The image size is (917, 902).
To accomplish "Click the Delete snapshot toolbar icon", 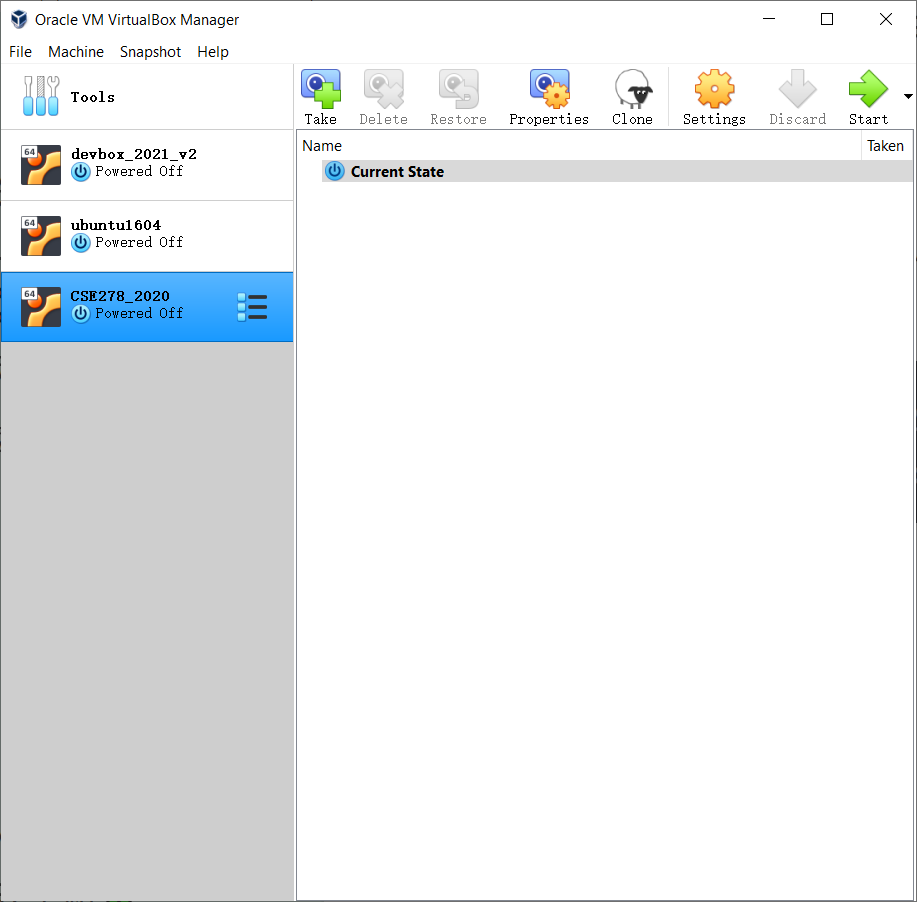I will (x=384, y=97).
